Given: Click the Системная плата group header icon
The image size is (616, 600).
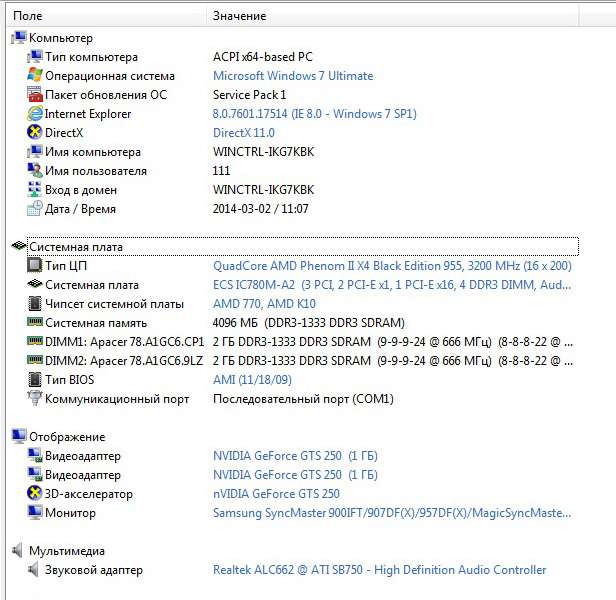Looking at the screenshot, I should pos(19,246).
